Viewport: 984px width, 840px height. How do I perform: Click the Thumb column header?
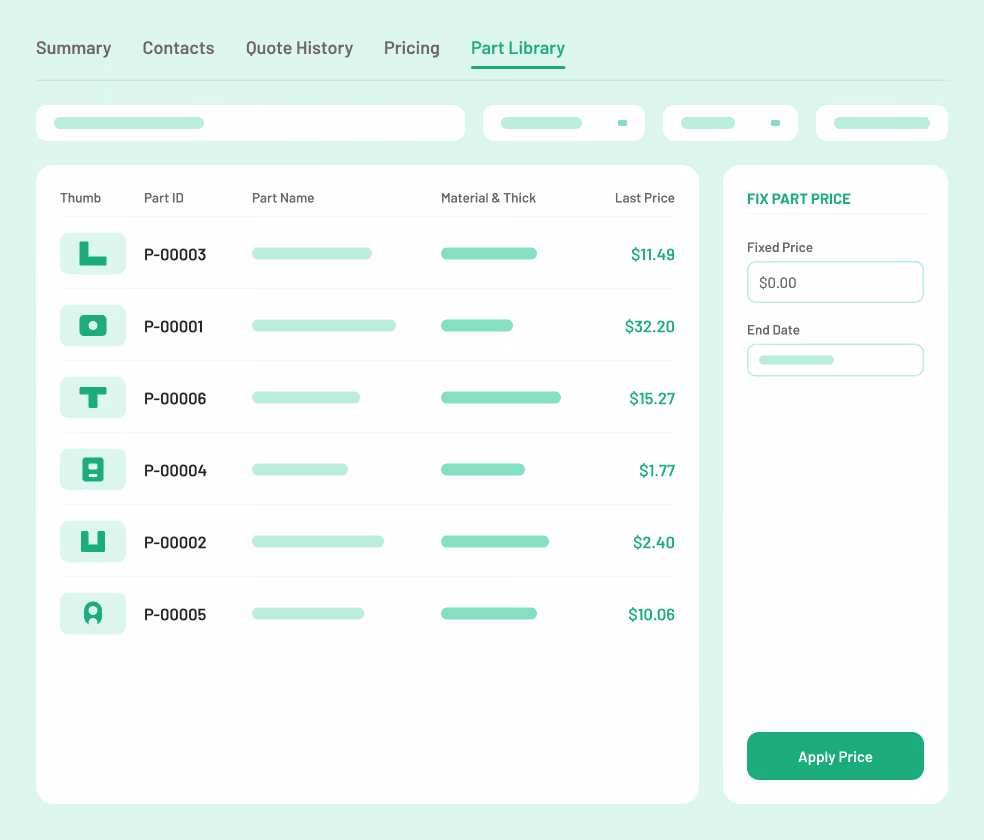pos(80,198)
